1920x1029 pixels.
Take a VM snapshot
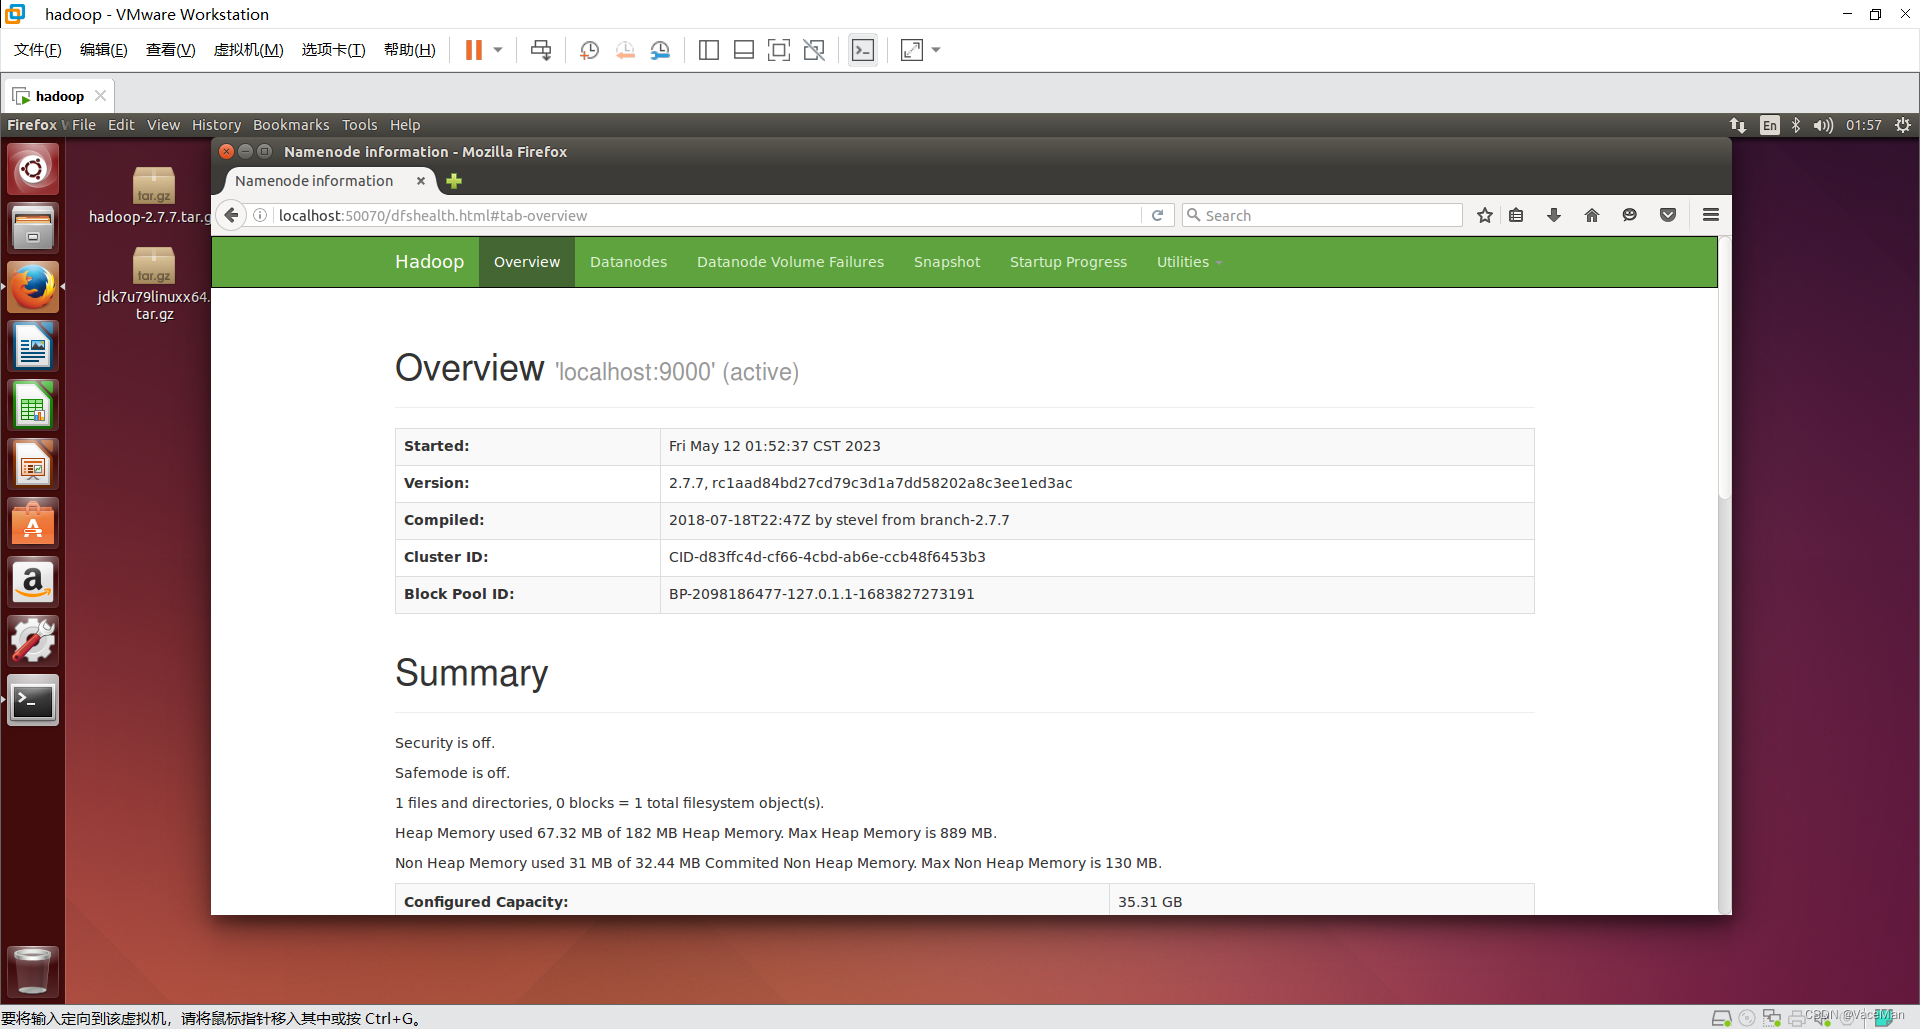589,50
